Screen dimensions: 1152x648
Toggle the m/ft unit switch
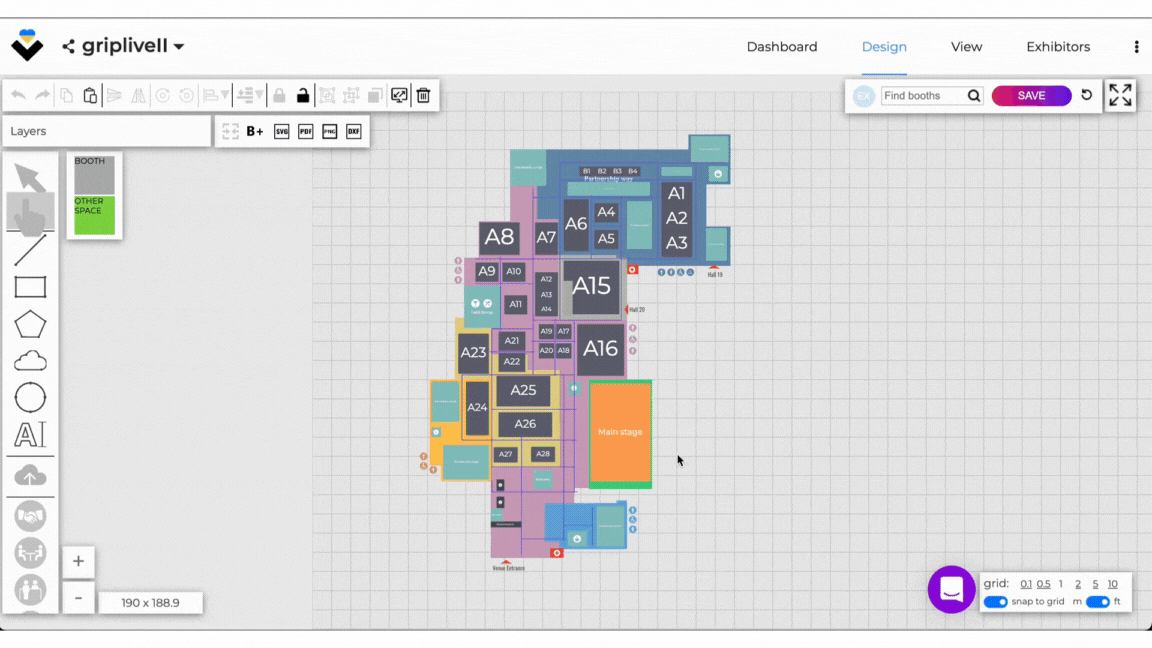click(1097, 602)
